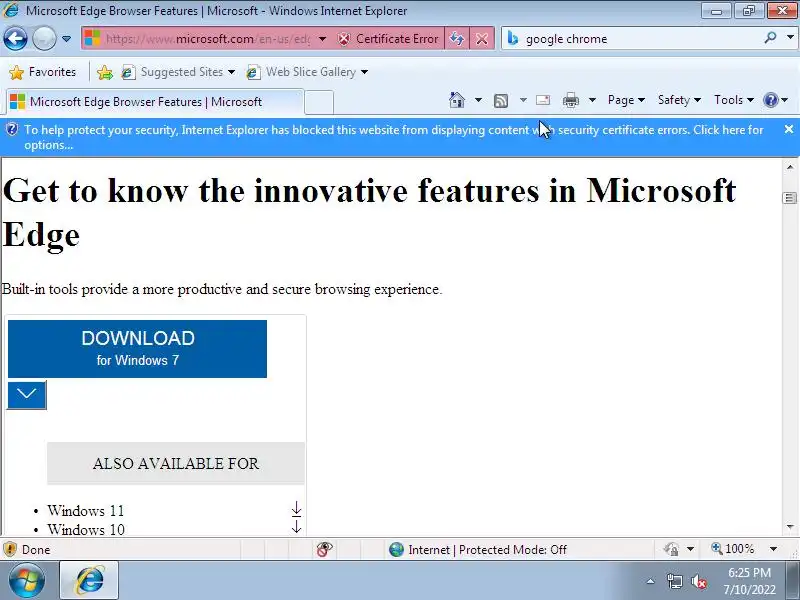The height and width of the screenshot is (600, 800).
Task: Open the Windows Start menu
Action: tap(27, 581)
